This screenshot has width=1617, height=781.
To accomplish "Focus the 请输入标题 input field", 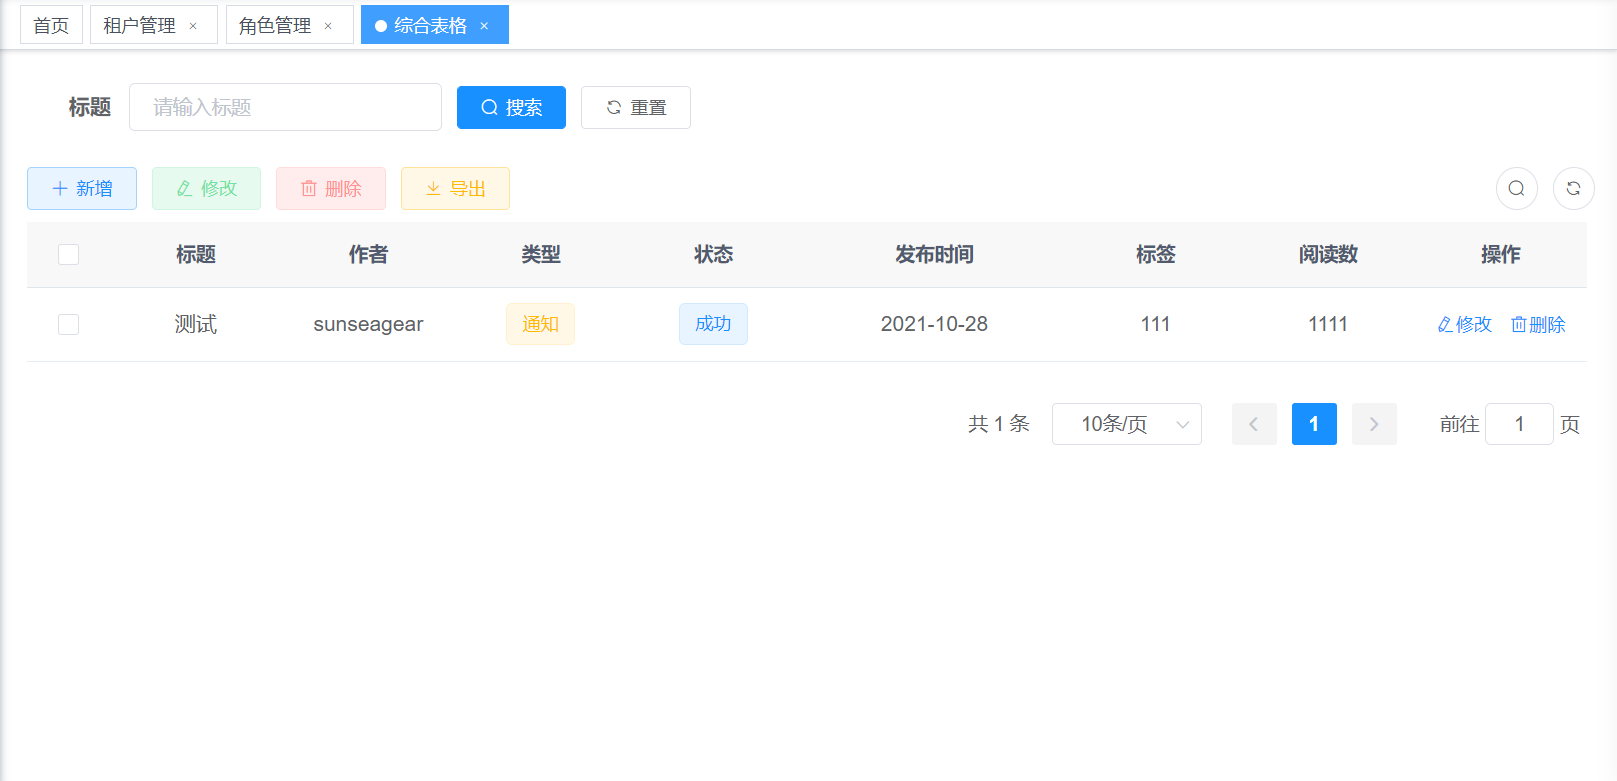I will [x=285, y=107].
